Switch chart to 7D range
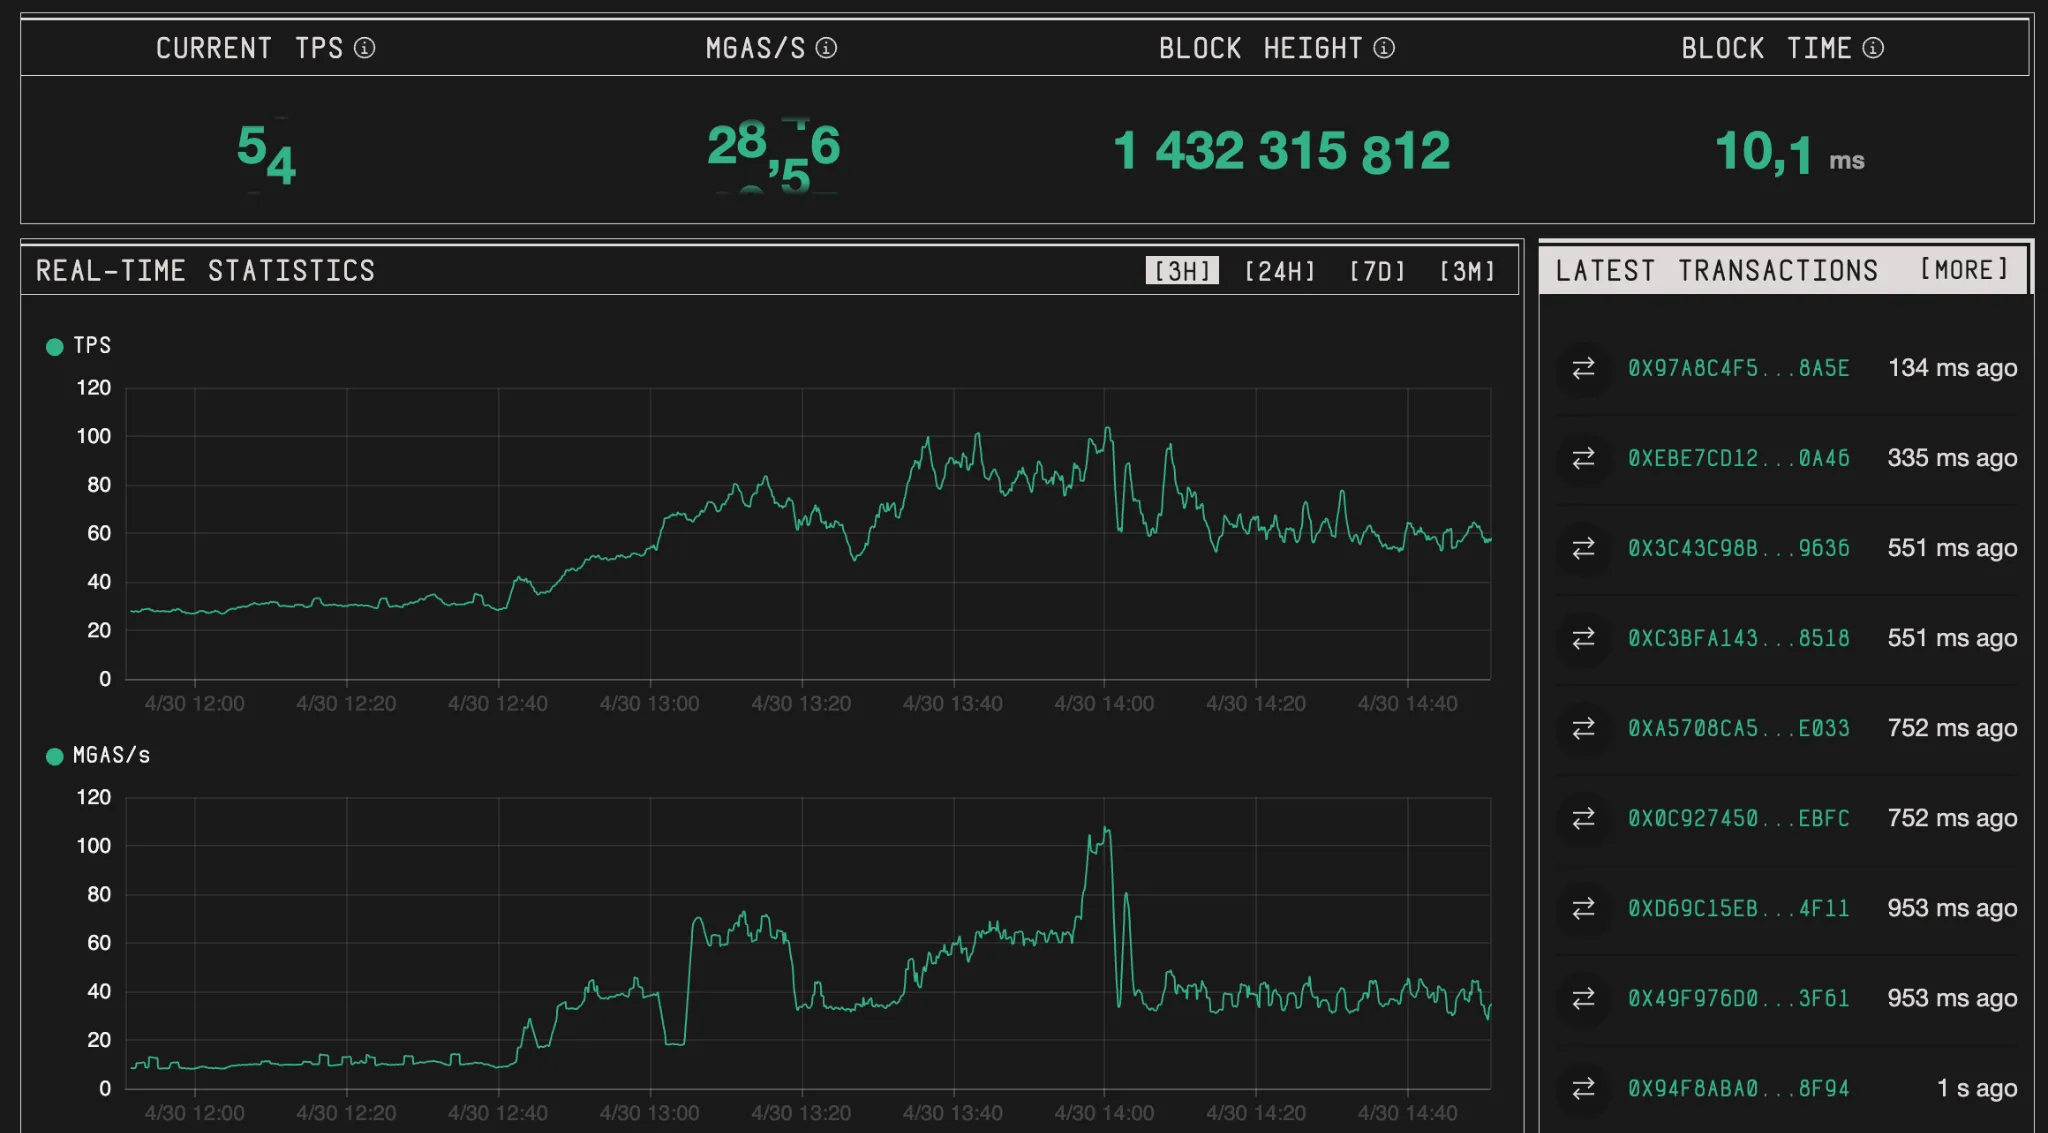This screenshot has width=2048, height=1133. click(1377, 271)
